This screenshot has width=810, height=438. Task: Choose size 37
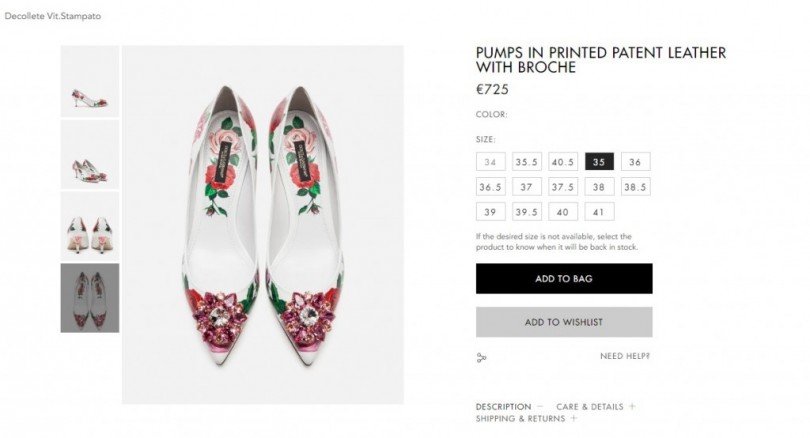click(x=527, y=187)
